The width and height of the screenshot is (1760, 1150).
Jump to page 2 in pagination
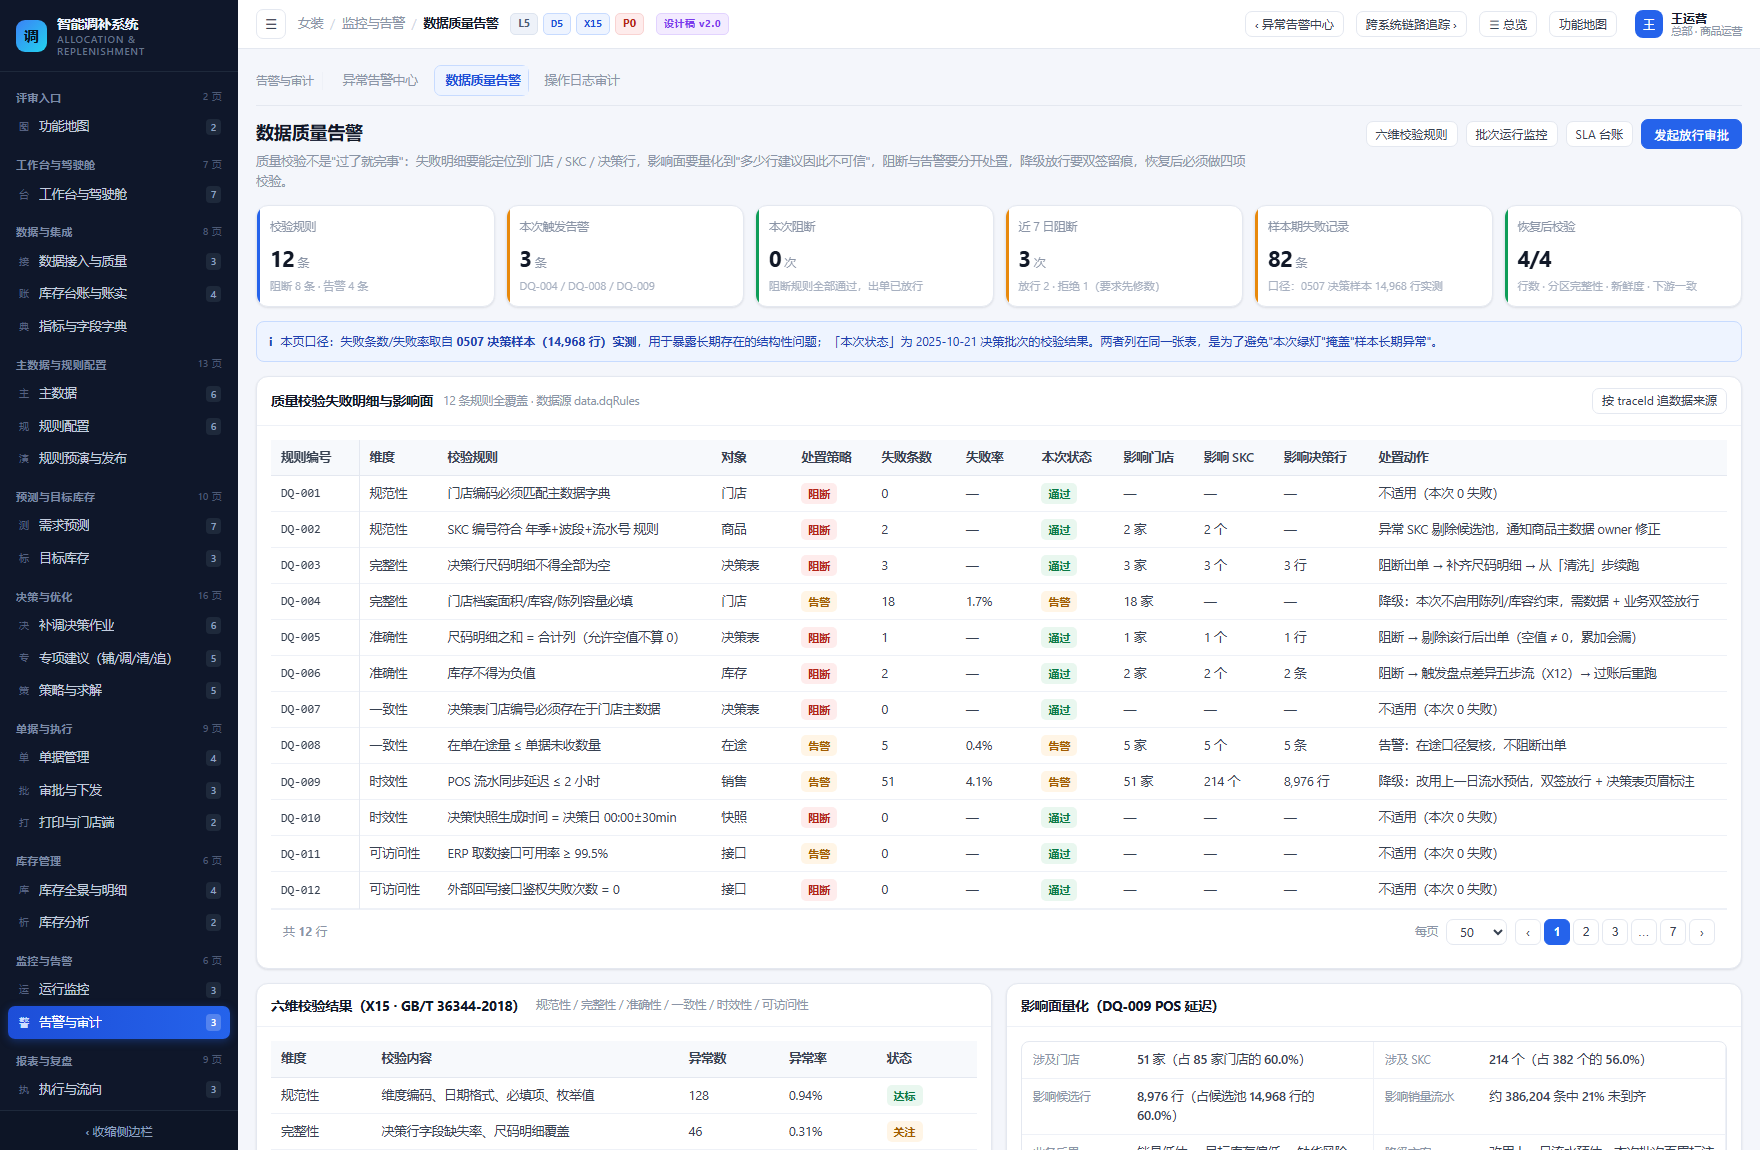[x=1586, y=932]
